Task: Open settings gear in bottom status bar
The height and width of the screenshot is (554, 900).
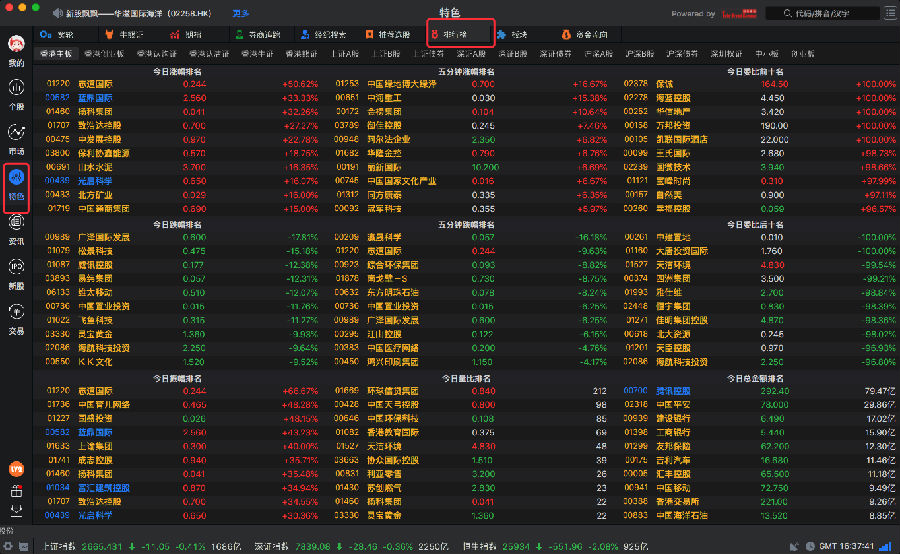Action: (x=8, y=546)
